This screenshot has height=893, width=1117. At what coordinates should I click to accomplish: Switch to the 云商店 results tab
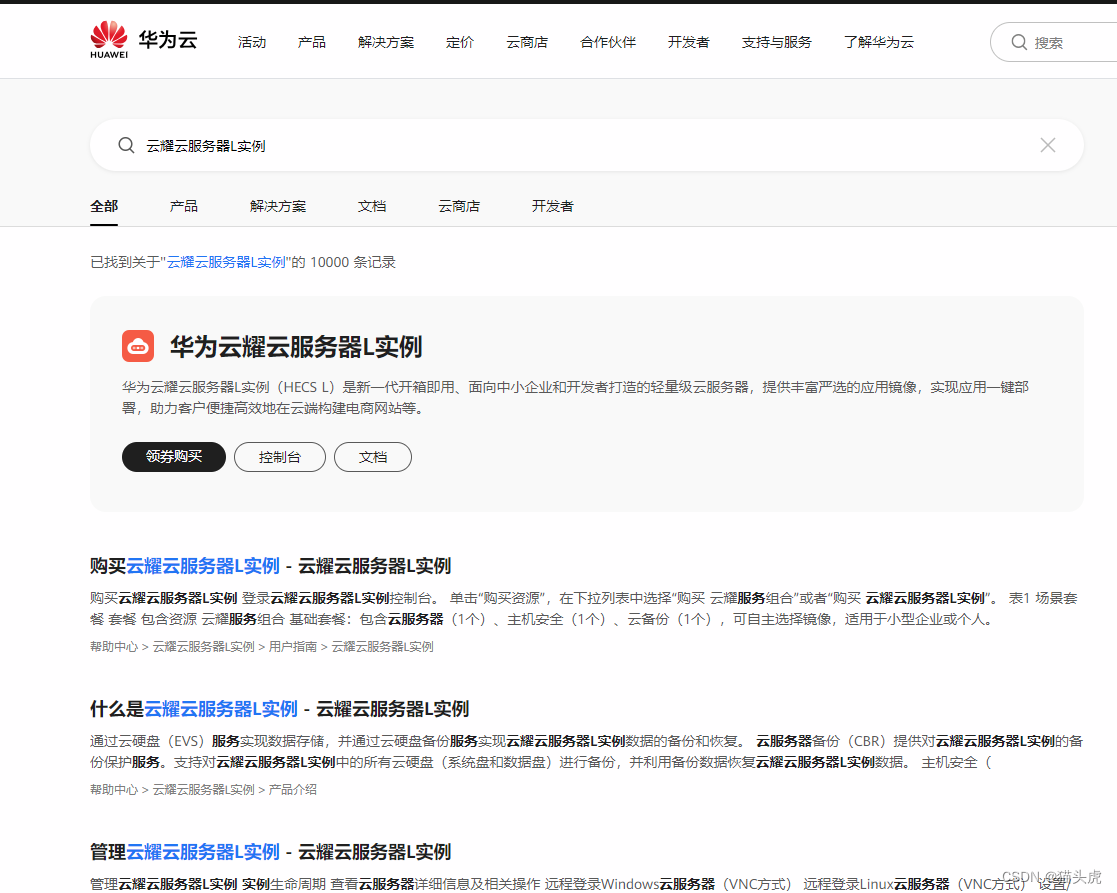[x=459, y=206]
